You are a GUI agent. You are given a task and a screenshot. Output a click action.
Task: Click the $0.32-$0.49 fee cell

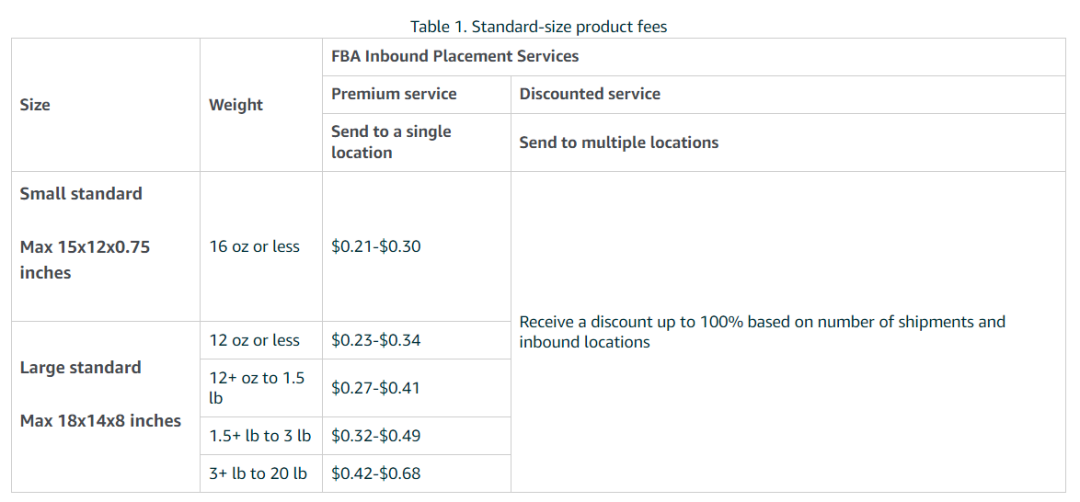pos(376,436)
